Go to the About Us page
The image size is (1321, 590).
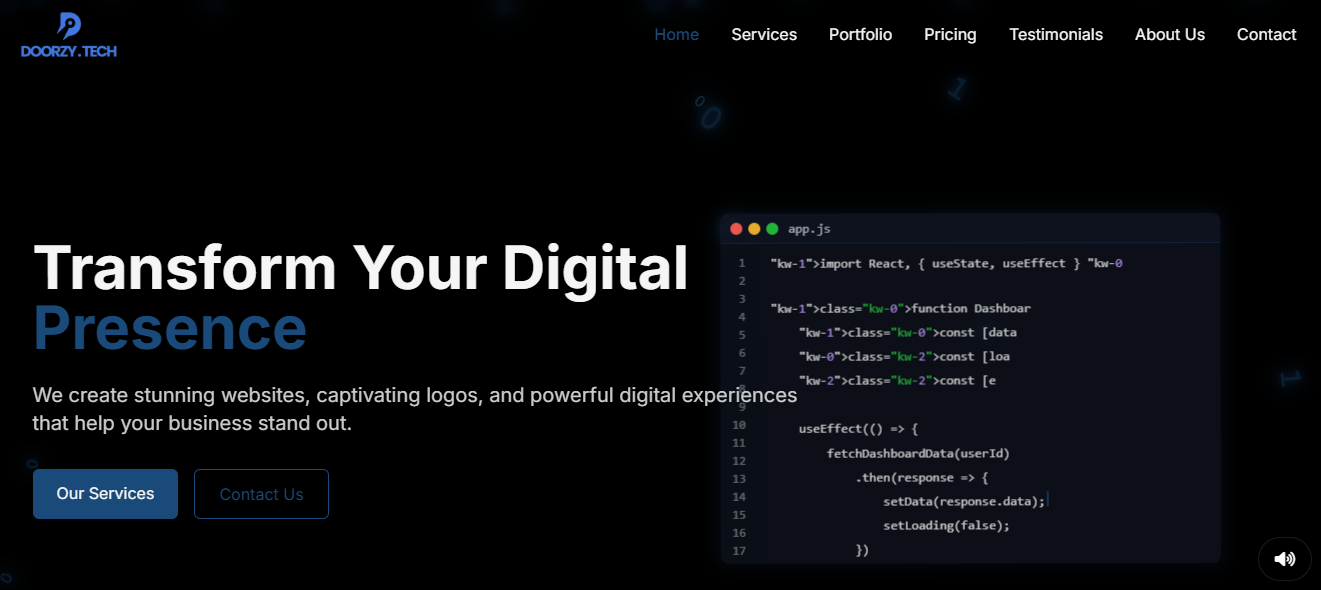pyautogui.click(x=1170, y=34)
